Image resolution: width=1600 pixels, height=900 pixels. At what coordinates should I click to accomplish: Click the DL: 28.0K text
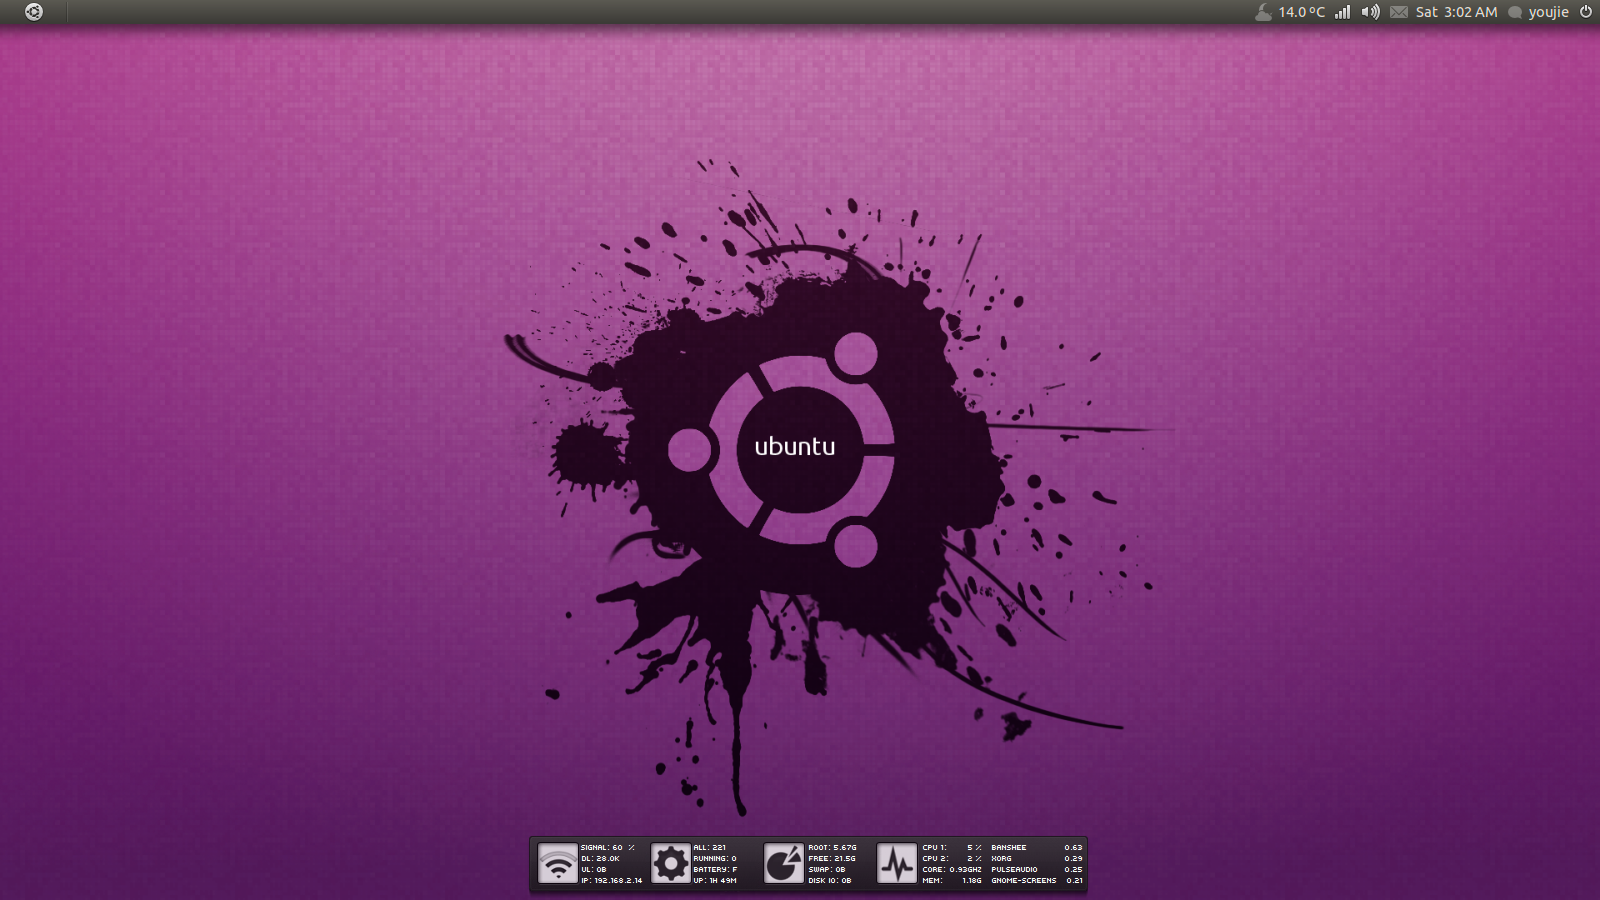coord(600,858)
